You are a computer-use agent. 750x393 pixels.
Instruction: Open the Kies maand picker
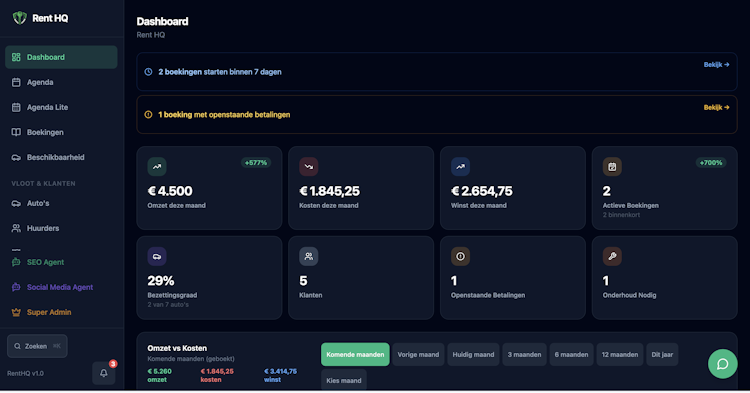[344, 381]
